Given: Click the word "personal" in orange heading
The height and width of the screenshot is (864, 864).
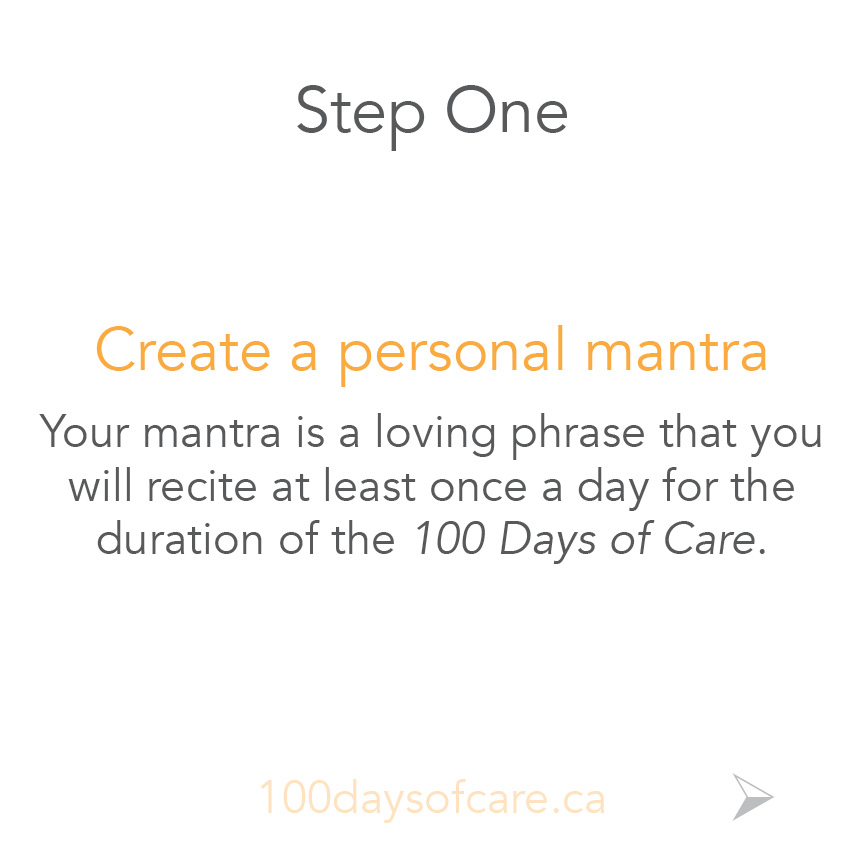Looking at the screenshot, I should coord(452,354).
